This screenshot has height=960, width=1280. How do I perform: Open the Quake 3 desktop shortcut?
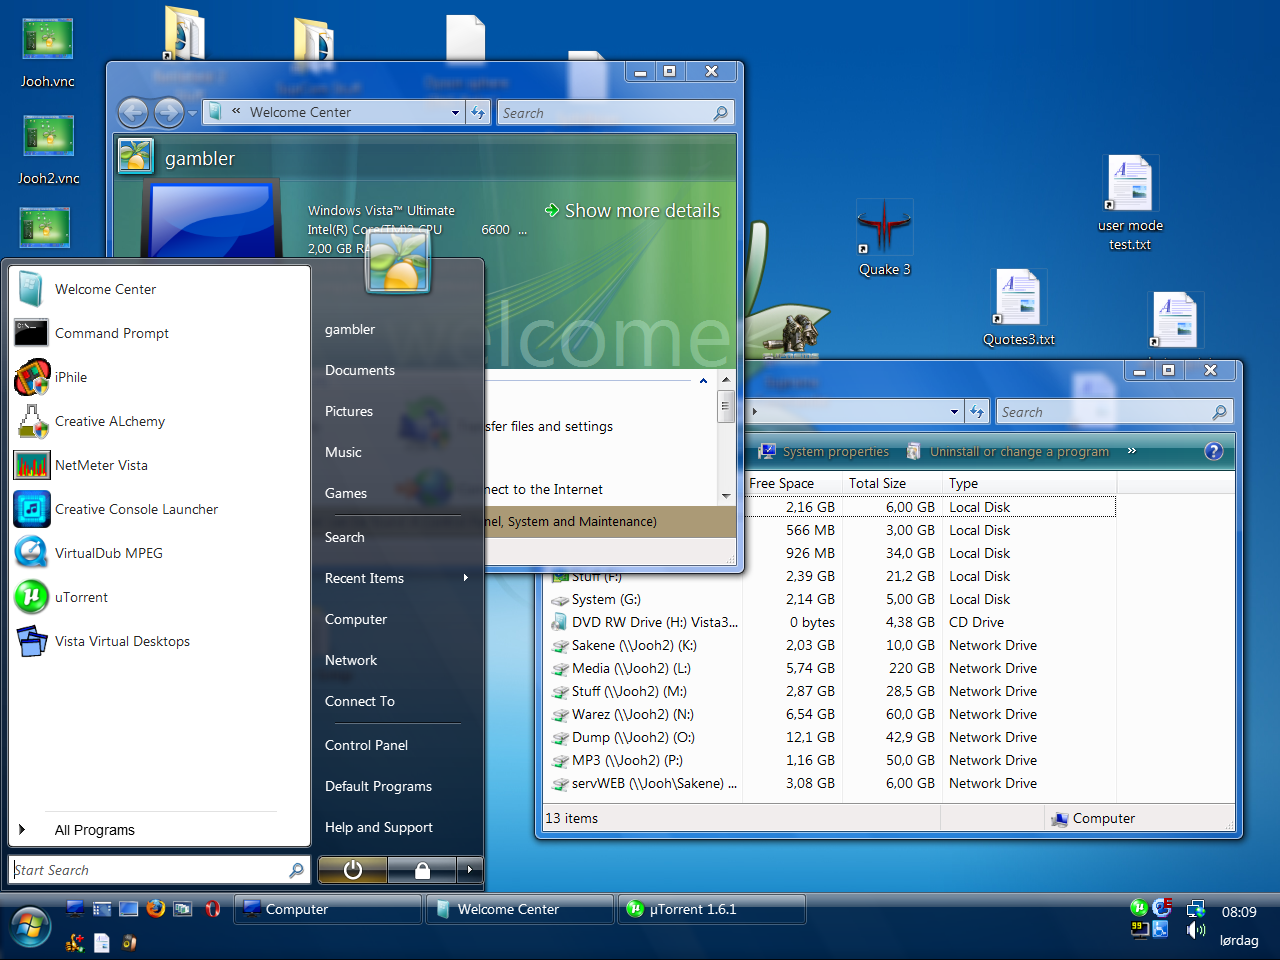[x=884, y=238]
